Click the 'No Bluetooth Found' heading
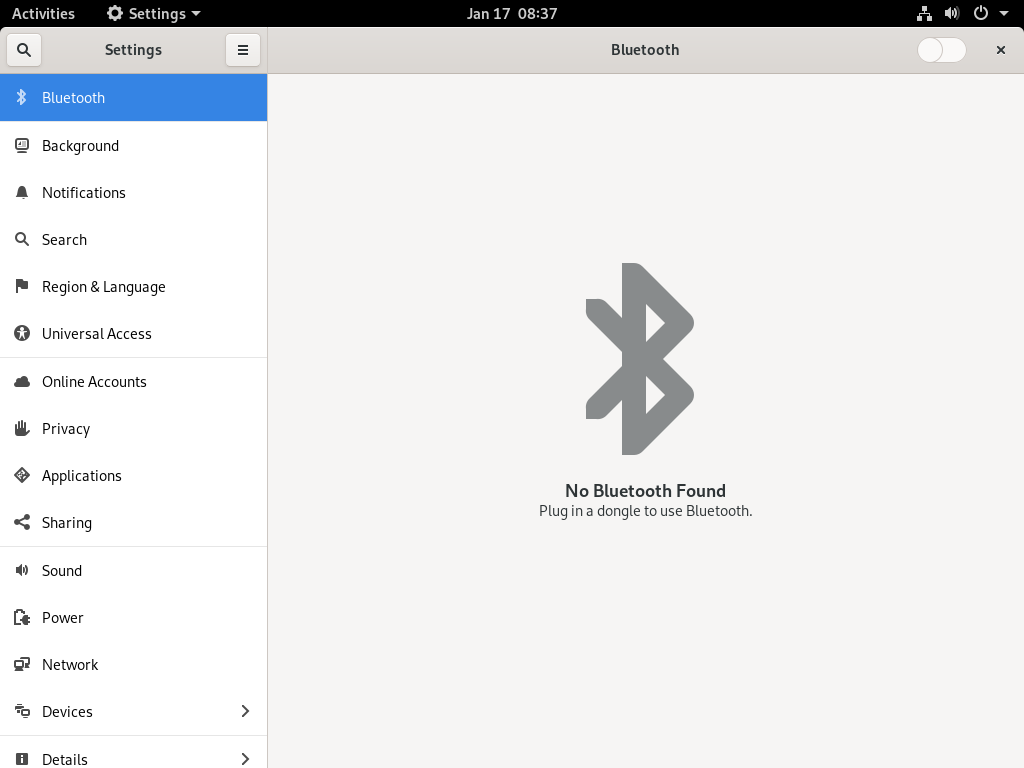This screenshot has height=768, width=1024. (645, 490)
